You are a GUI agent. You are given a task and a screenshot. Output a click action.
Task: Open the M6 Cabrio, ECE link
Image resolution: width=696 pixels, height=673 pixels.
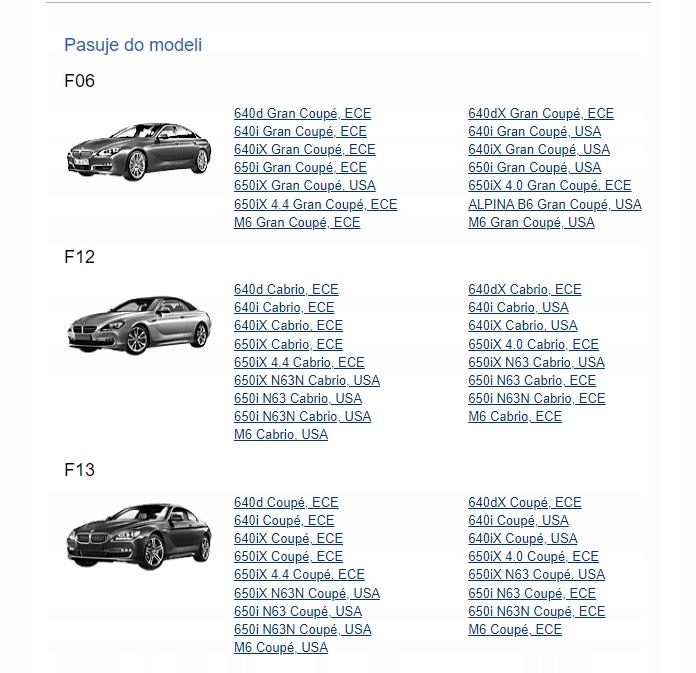(x=515, y=416)
